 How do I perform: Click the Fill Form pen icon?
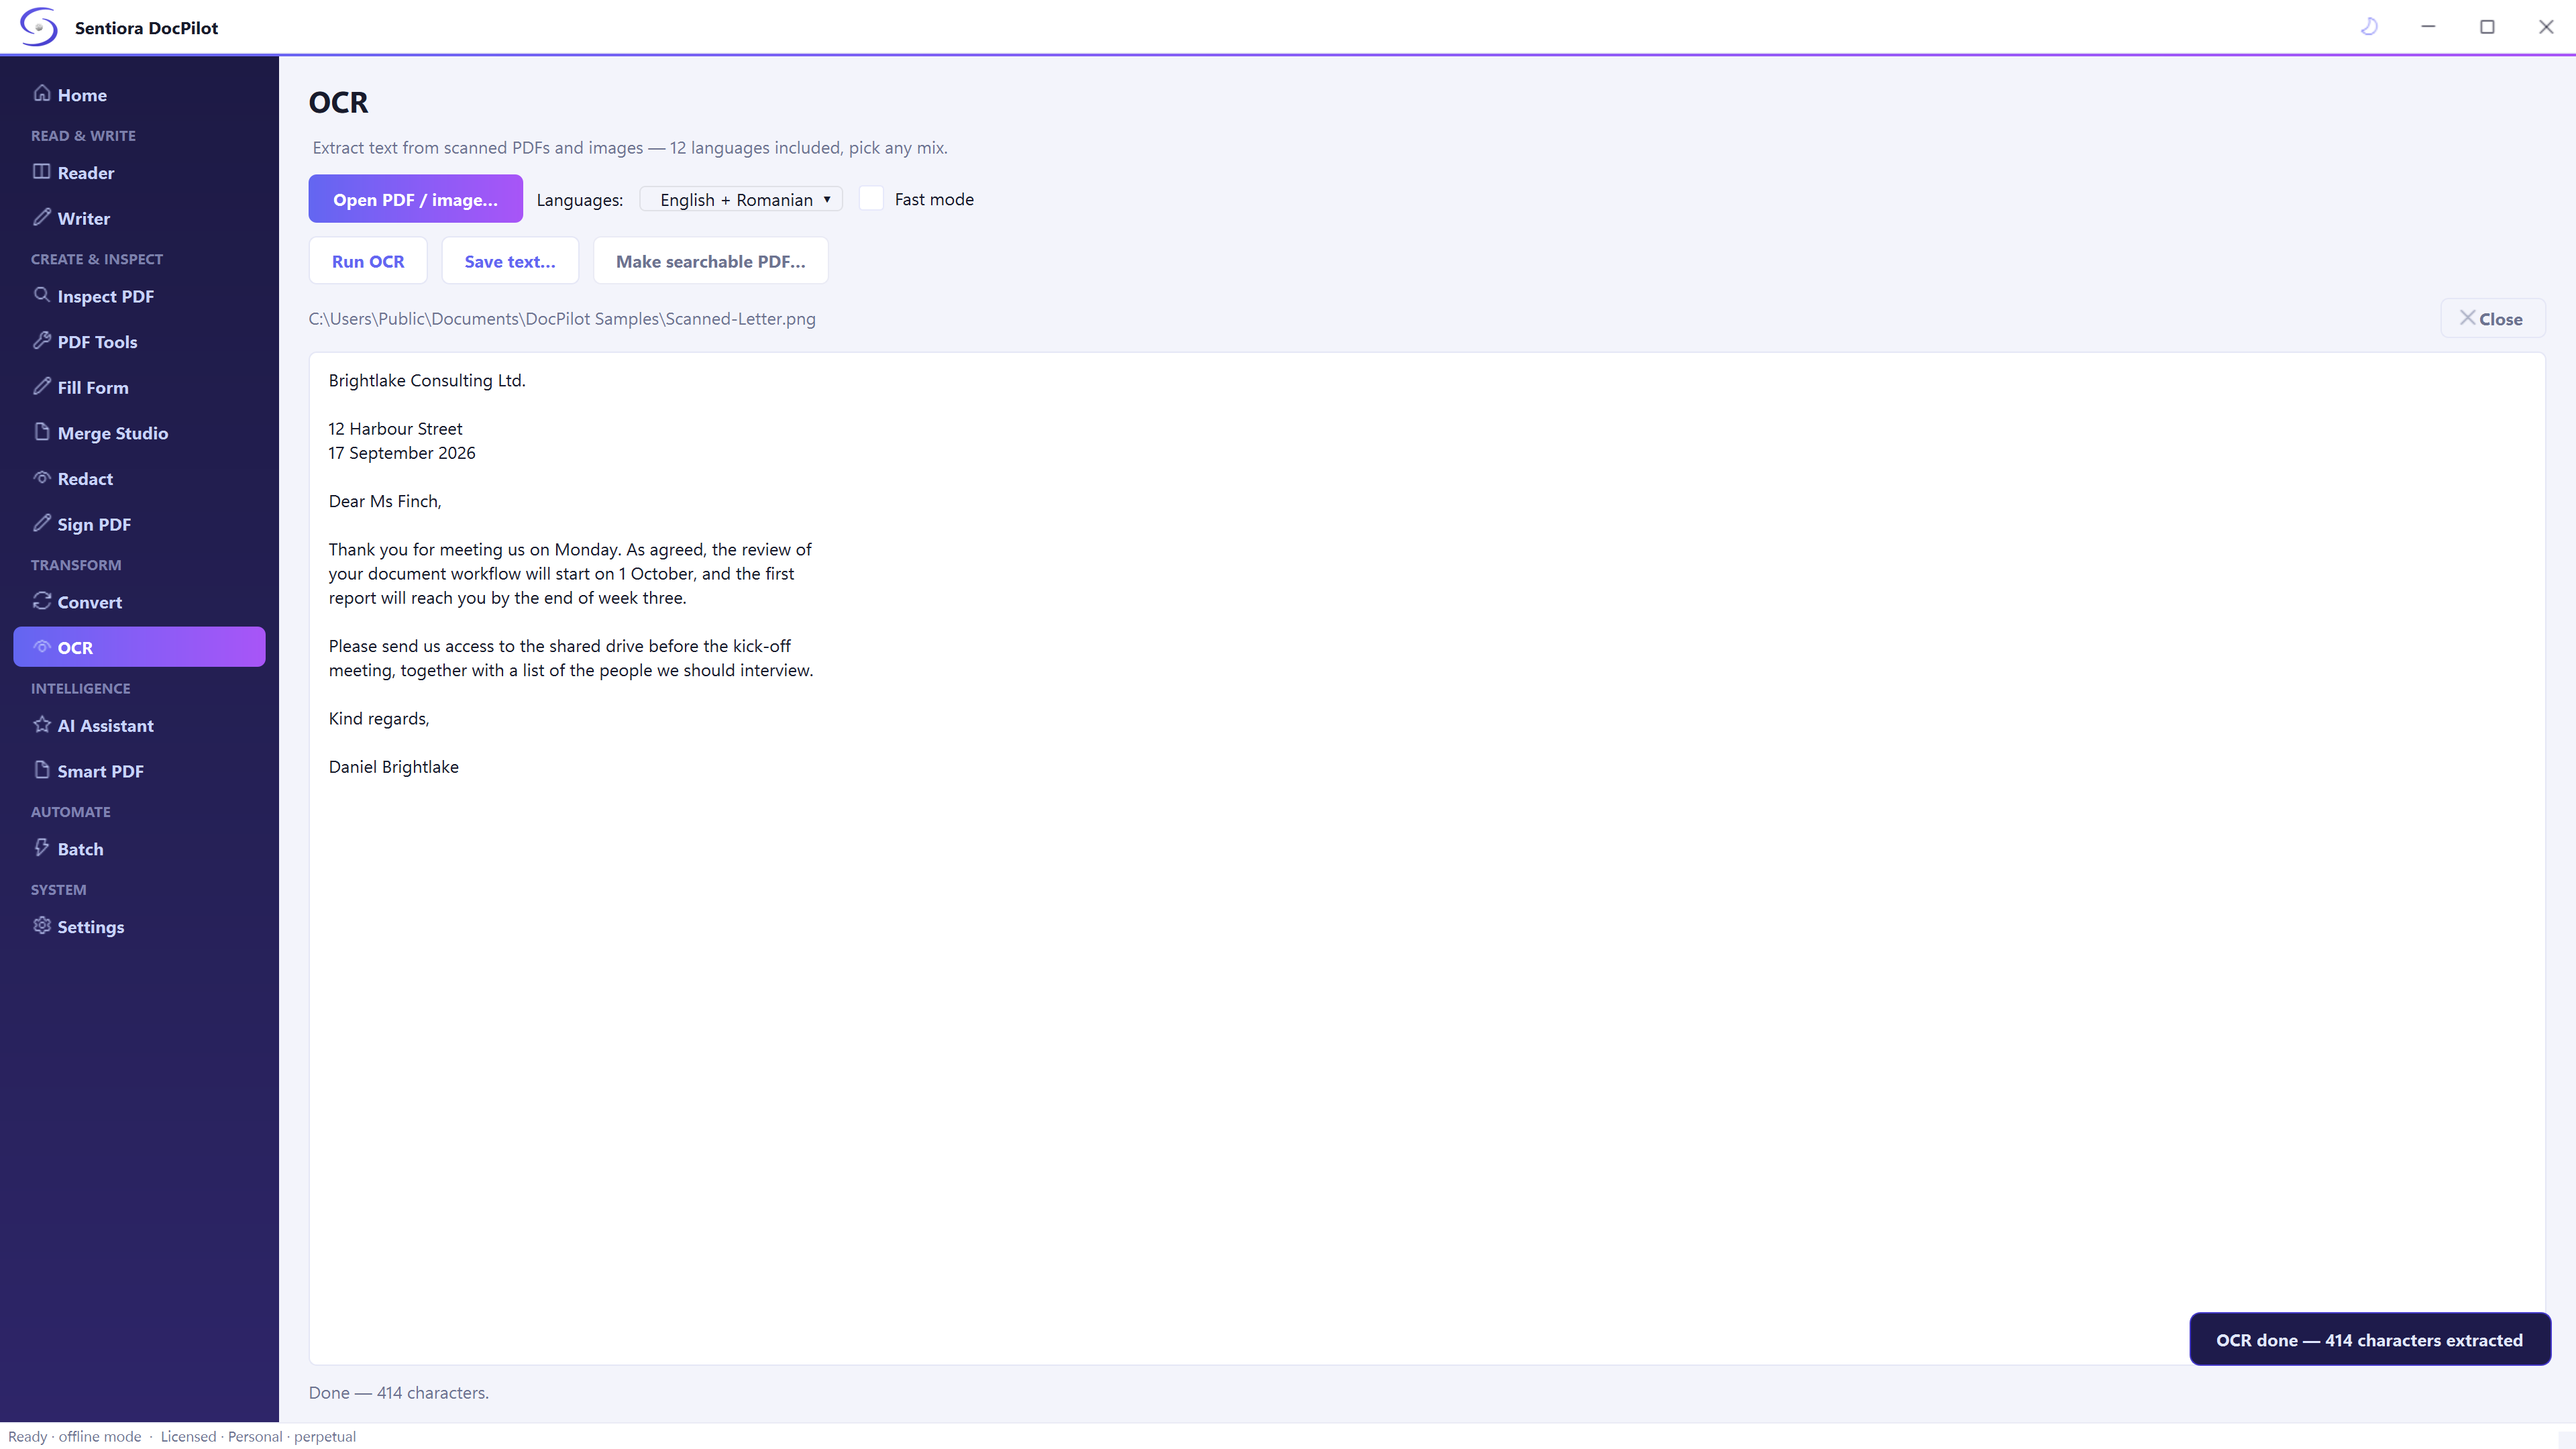pyautogui.click(x=41, y=386)
